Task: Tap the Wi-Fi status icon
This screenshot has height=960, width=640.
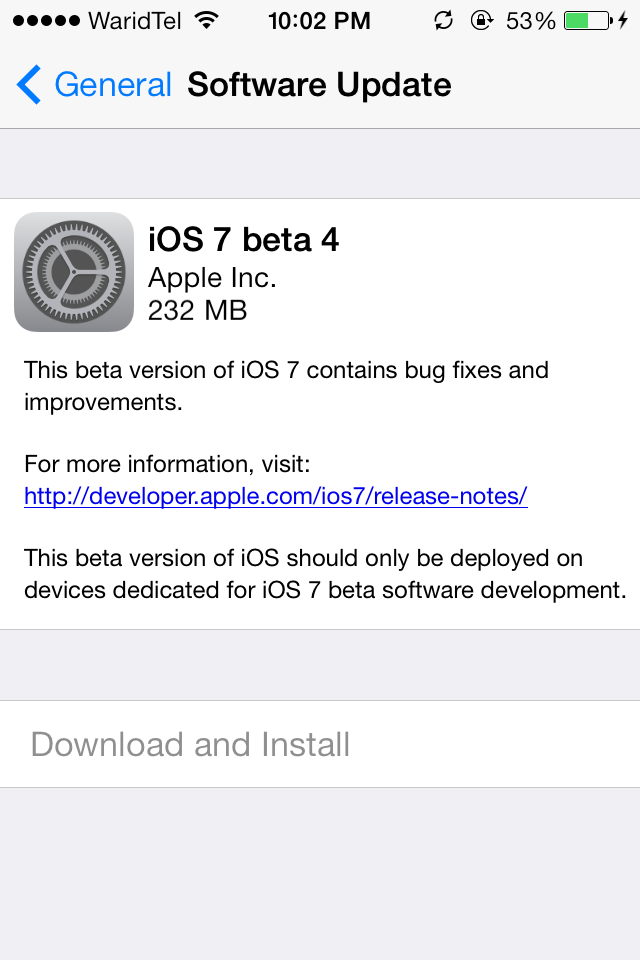Action: 207,21
